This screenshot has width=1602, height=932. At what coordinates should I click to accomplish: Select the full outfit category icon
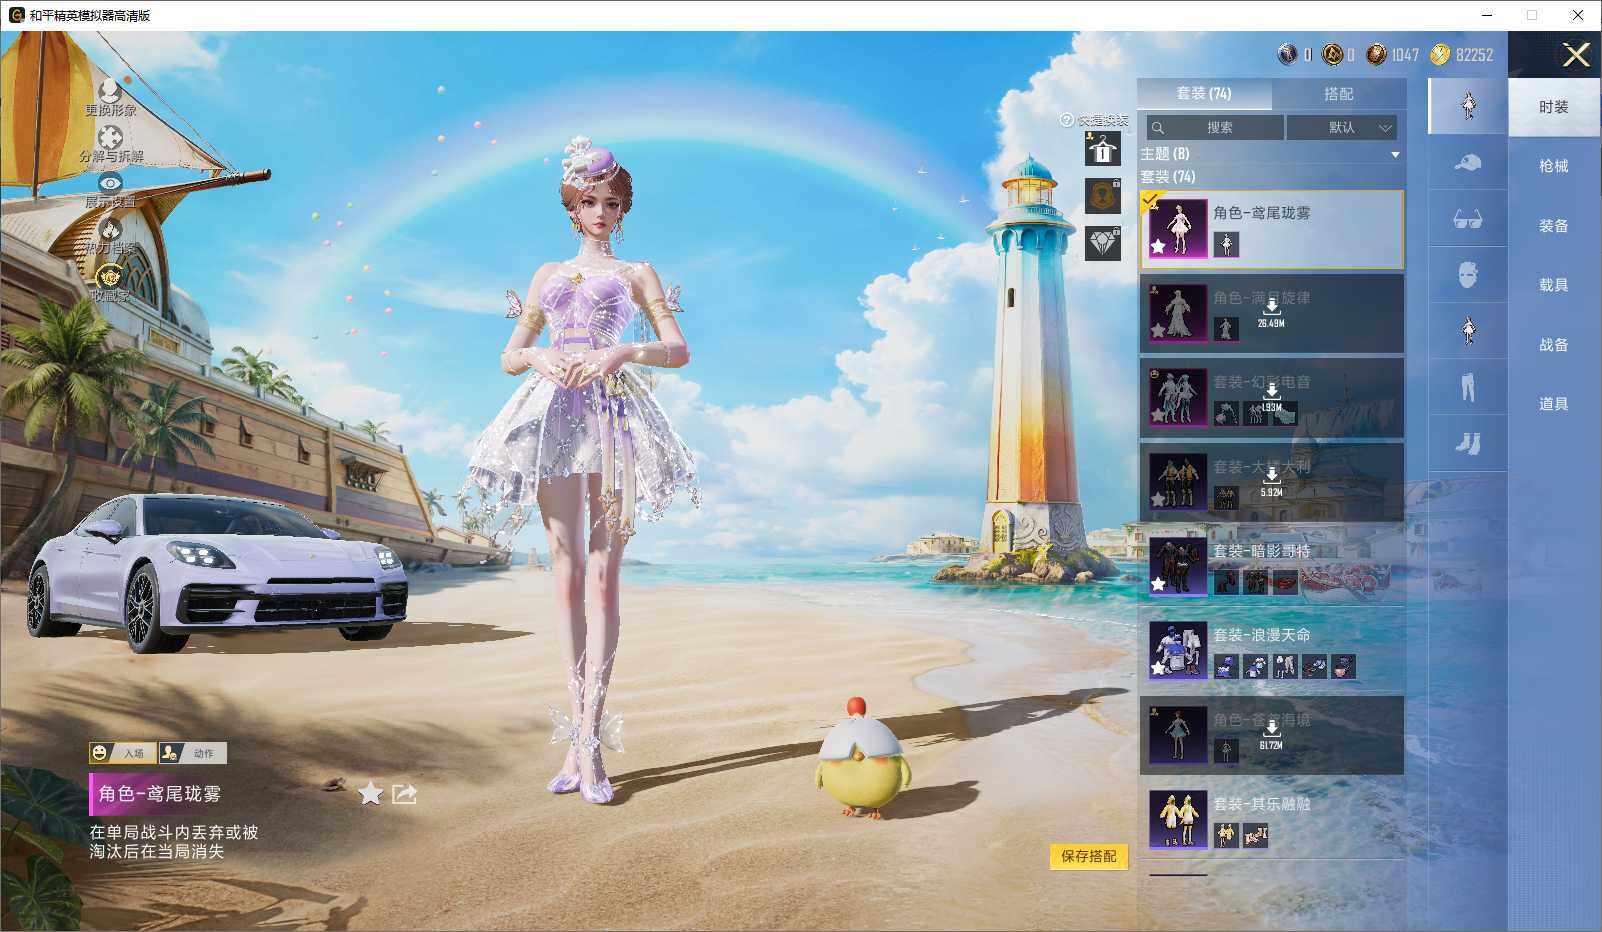coord(1467,106)
